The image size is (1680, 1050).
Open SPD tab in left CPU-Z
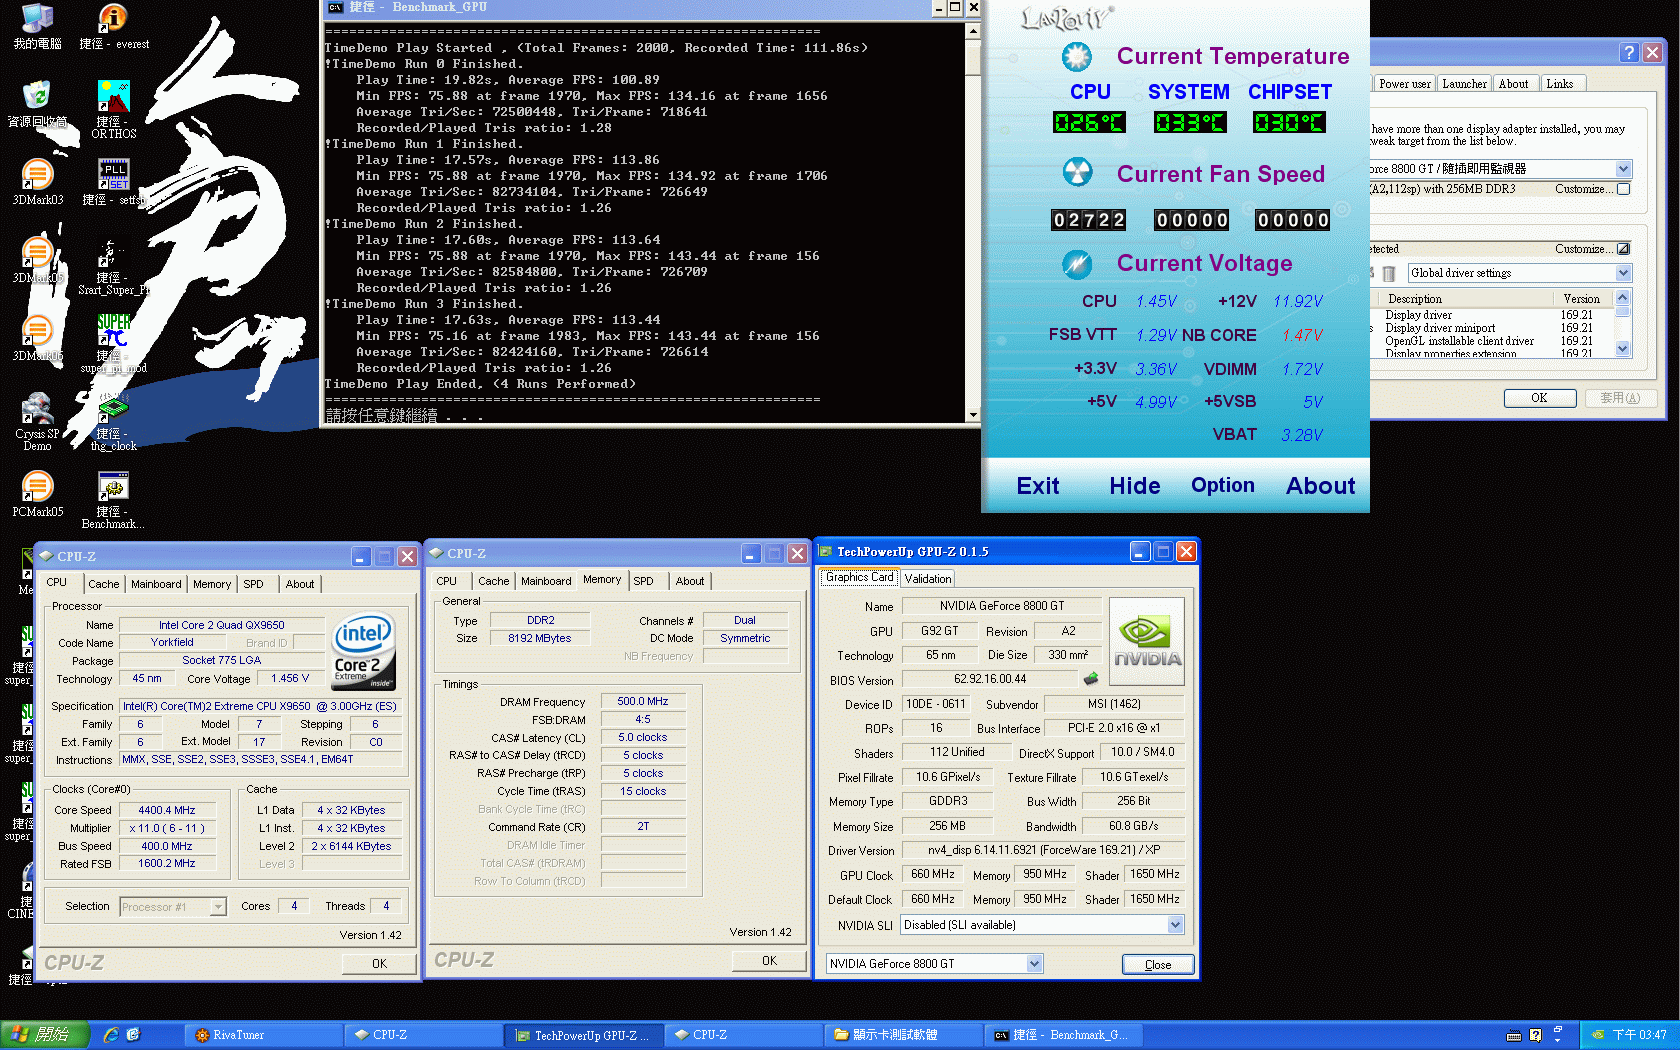254,584
